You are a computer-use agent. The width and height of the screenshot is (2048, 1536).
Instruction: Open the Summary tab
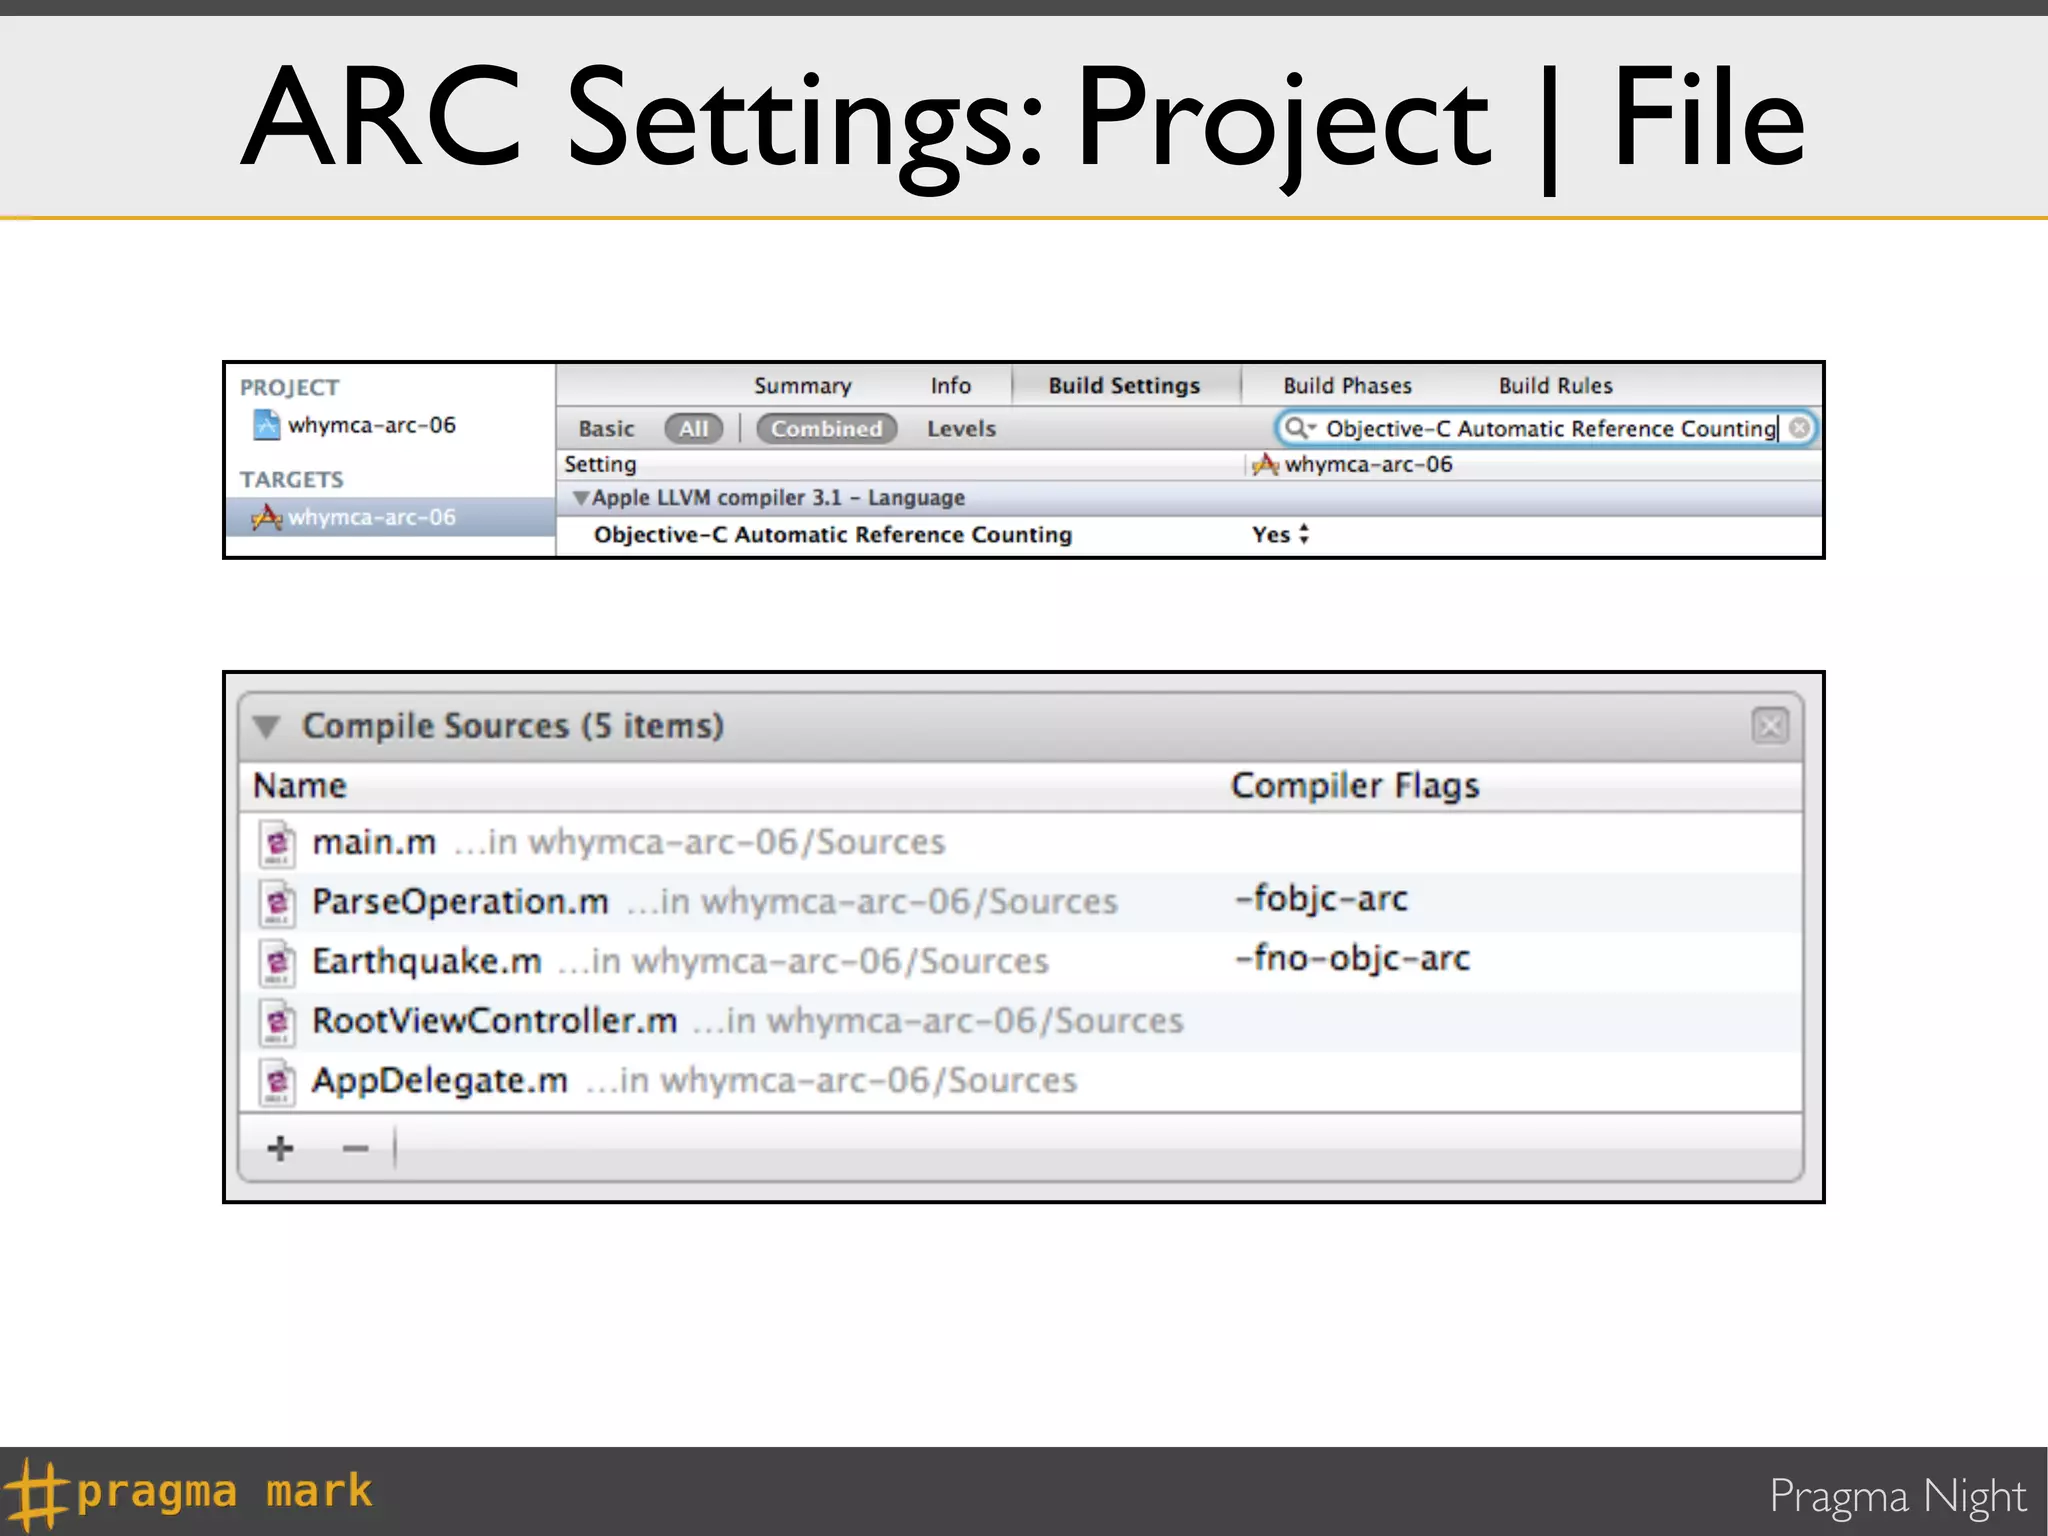click(802, 386)
